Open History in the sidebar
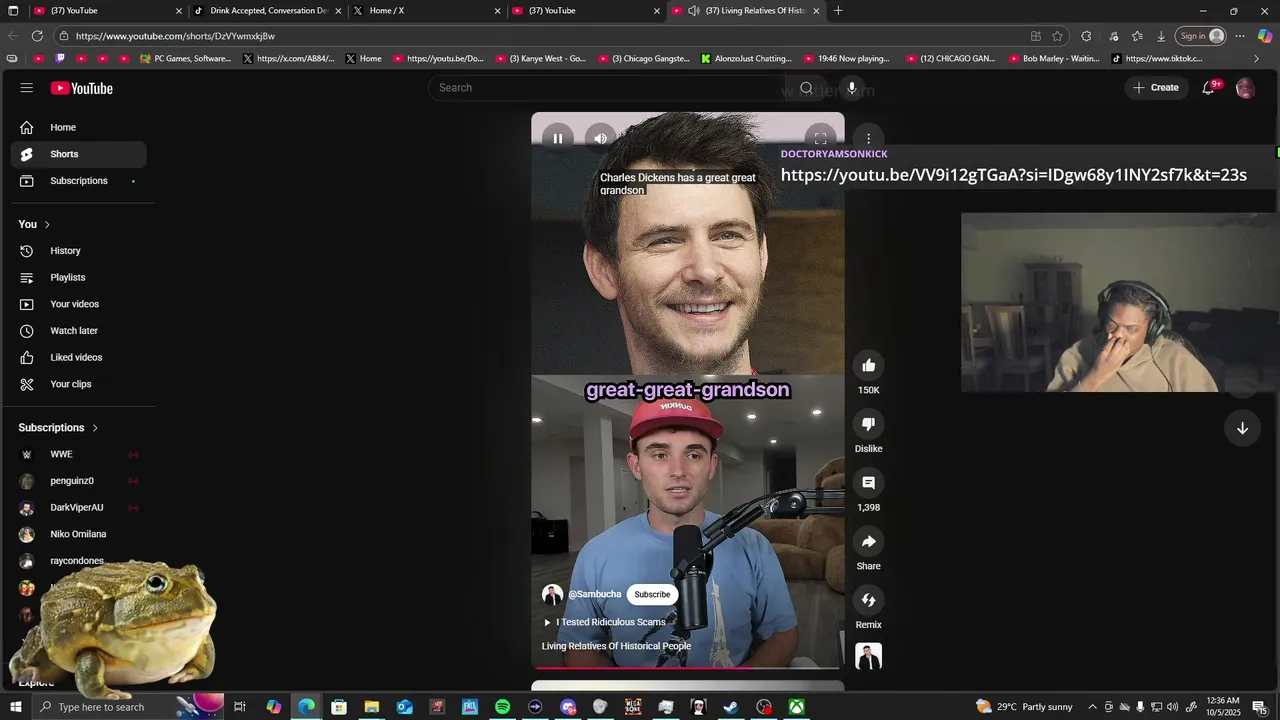This screenshot has height=720, width=1280. tap(78, 251)
